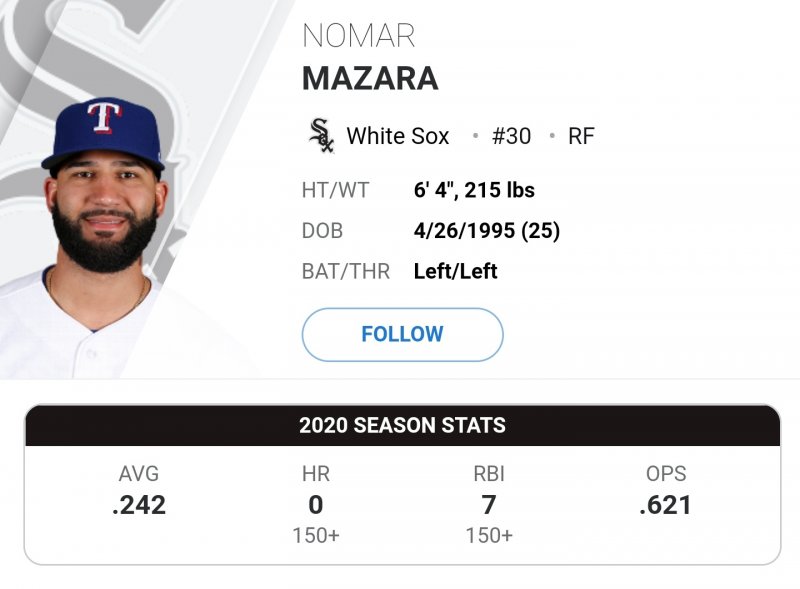Image resolution: width=800 pixels, height=589 pixels.
Task: Click the 150+ rank under RBI
Action: pos(489,536)
